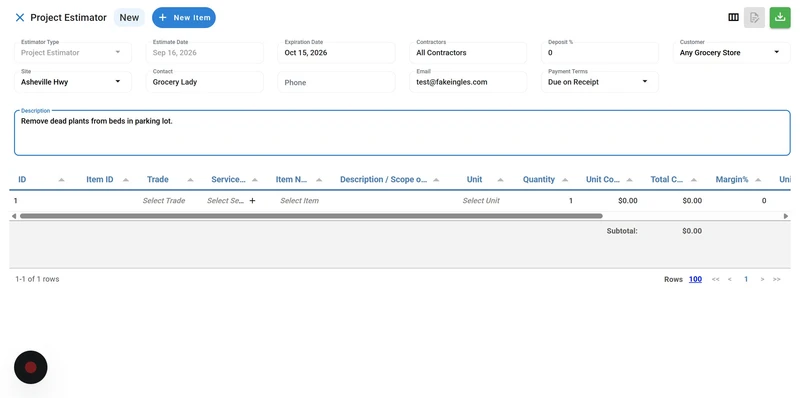
Task: Click the rows per page link 100
Action: (x=695, y=279)
